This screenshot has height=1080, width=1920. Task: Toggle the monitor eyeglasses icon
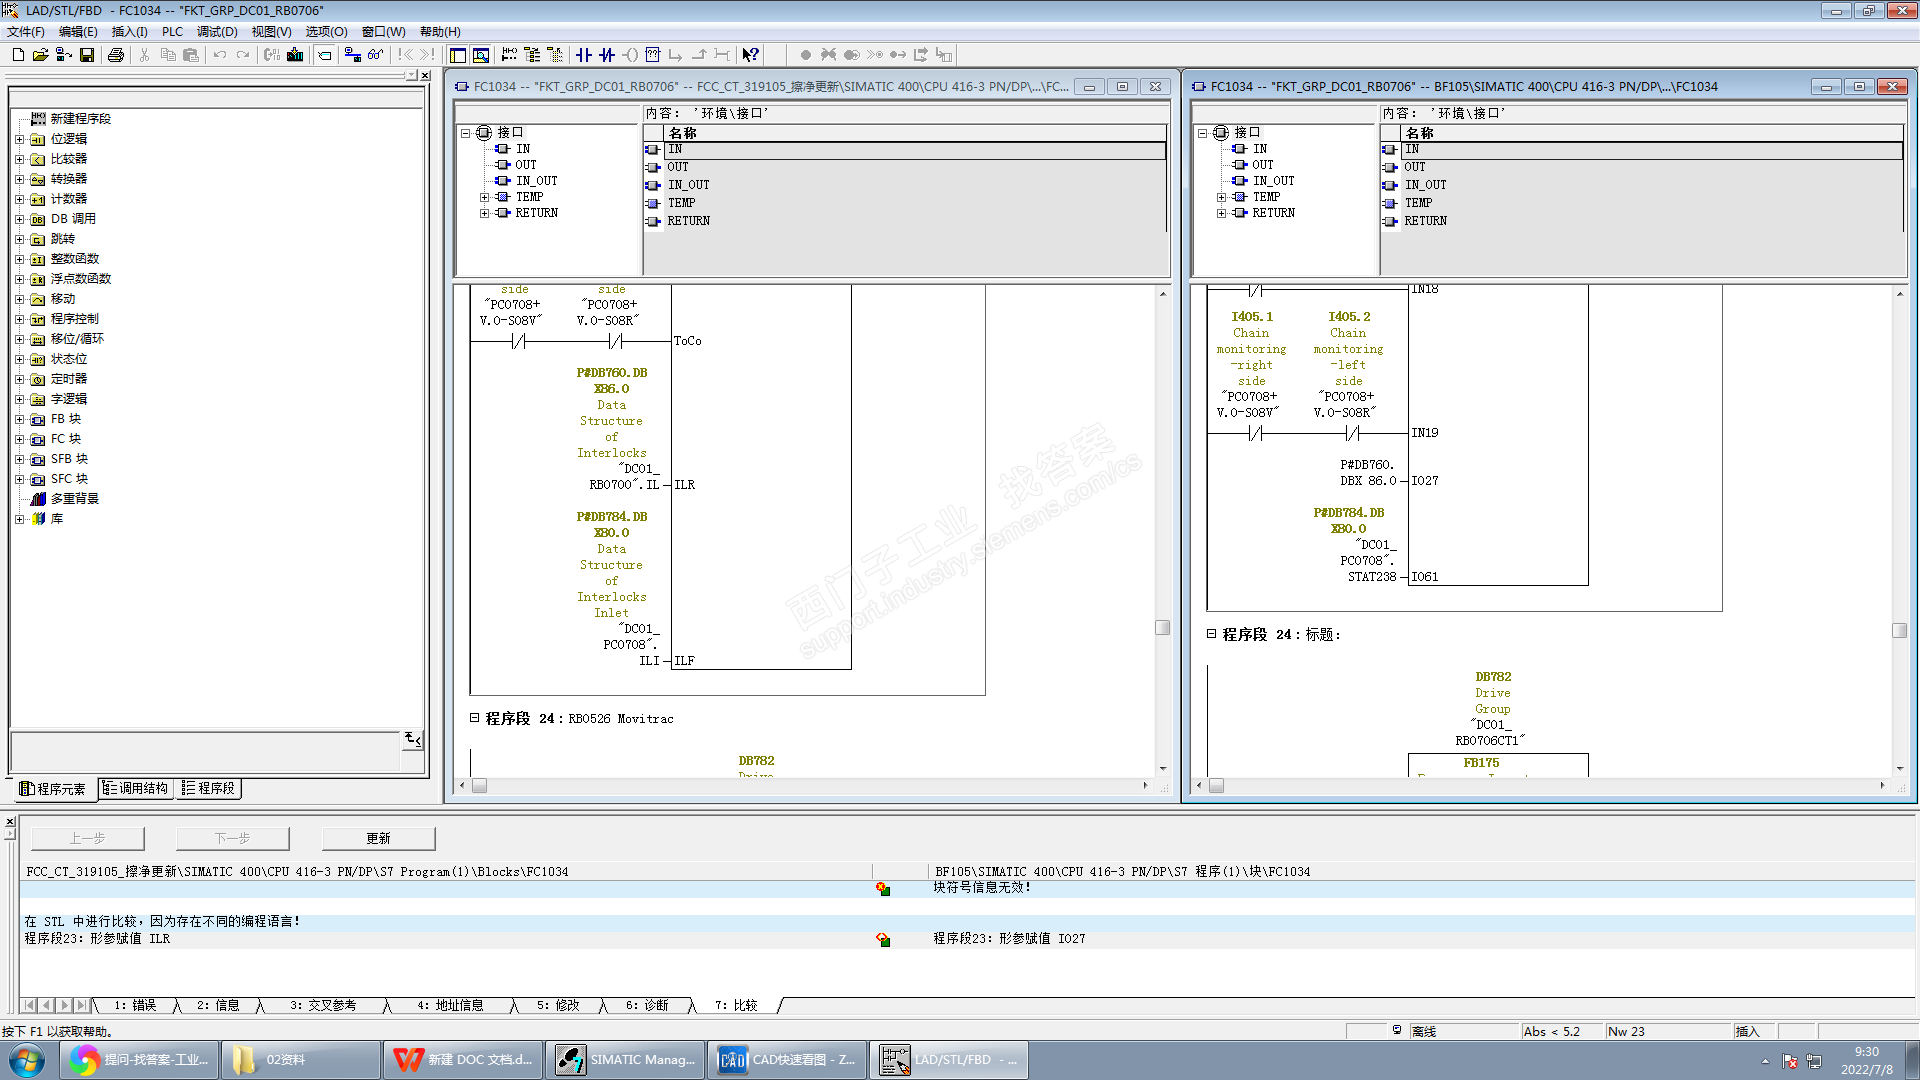(375, 55)
